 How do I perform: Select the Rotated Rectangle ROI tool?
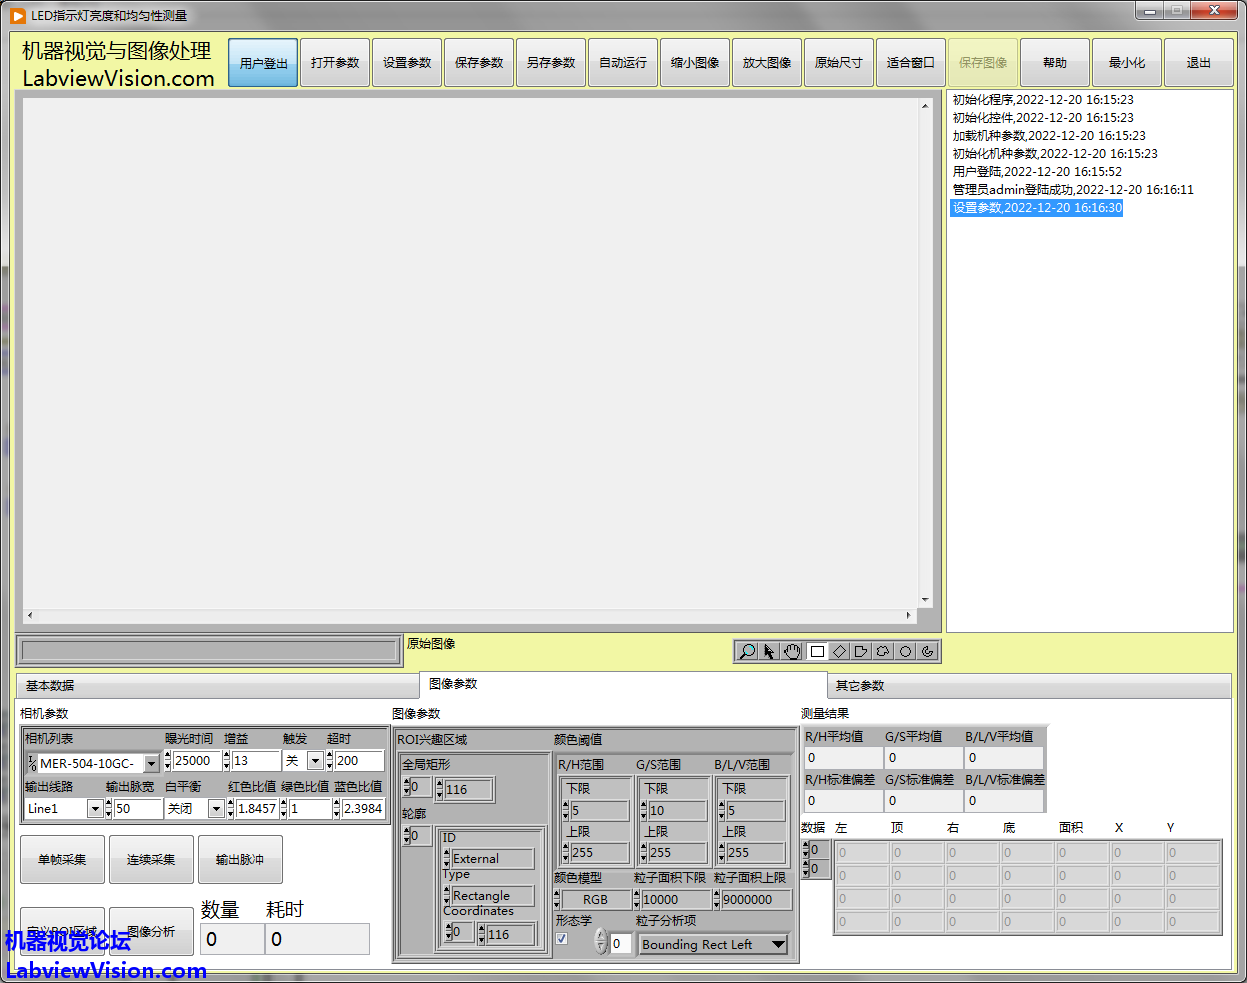click(x=839, y=652)
